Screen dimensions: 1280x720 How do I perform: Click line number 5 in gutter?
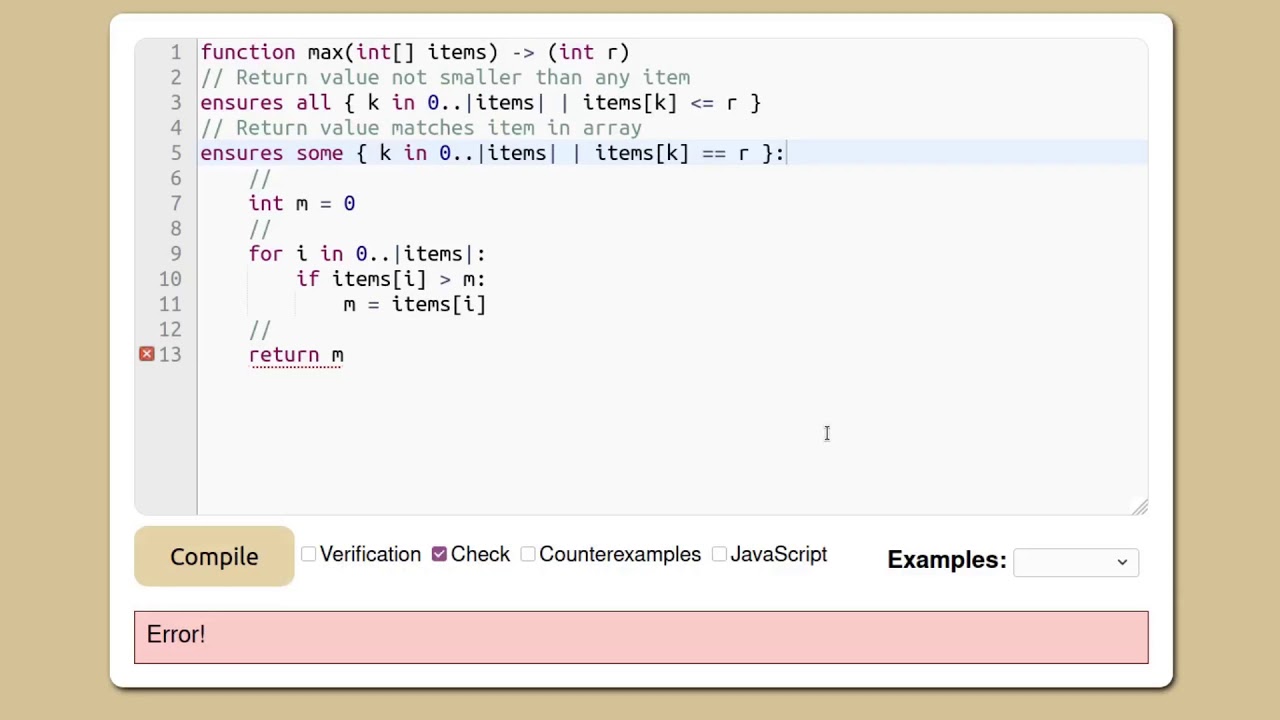point(176,153)
